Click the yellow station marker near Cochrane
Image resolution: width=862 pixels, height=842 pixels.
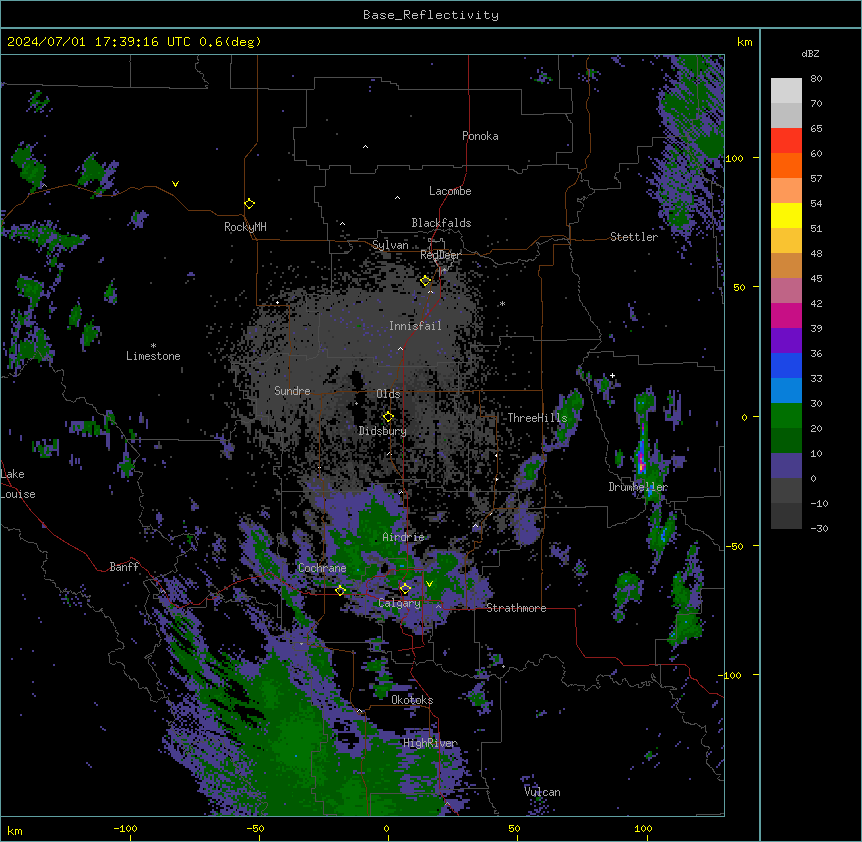pos(340,590)
